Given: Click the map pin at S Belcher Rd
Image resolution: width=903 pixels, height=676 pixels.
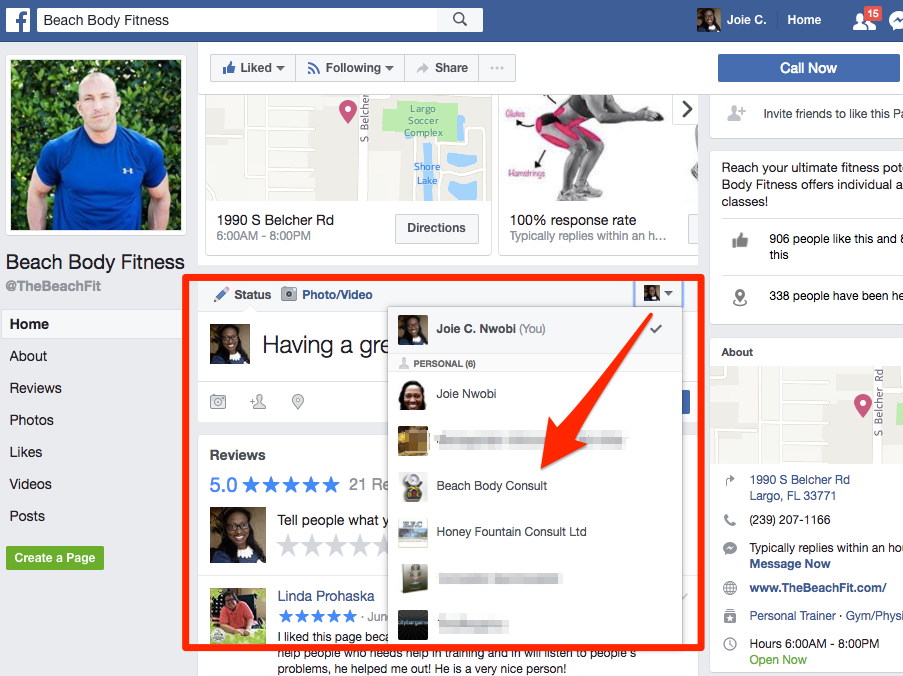Looking at the screenshot, I should (347, 111).
